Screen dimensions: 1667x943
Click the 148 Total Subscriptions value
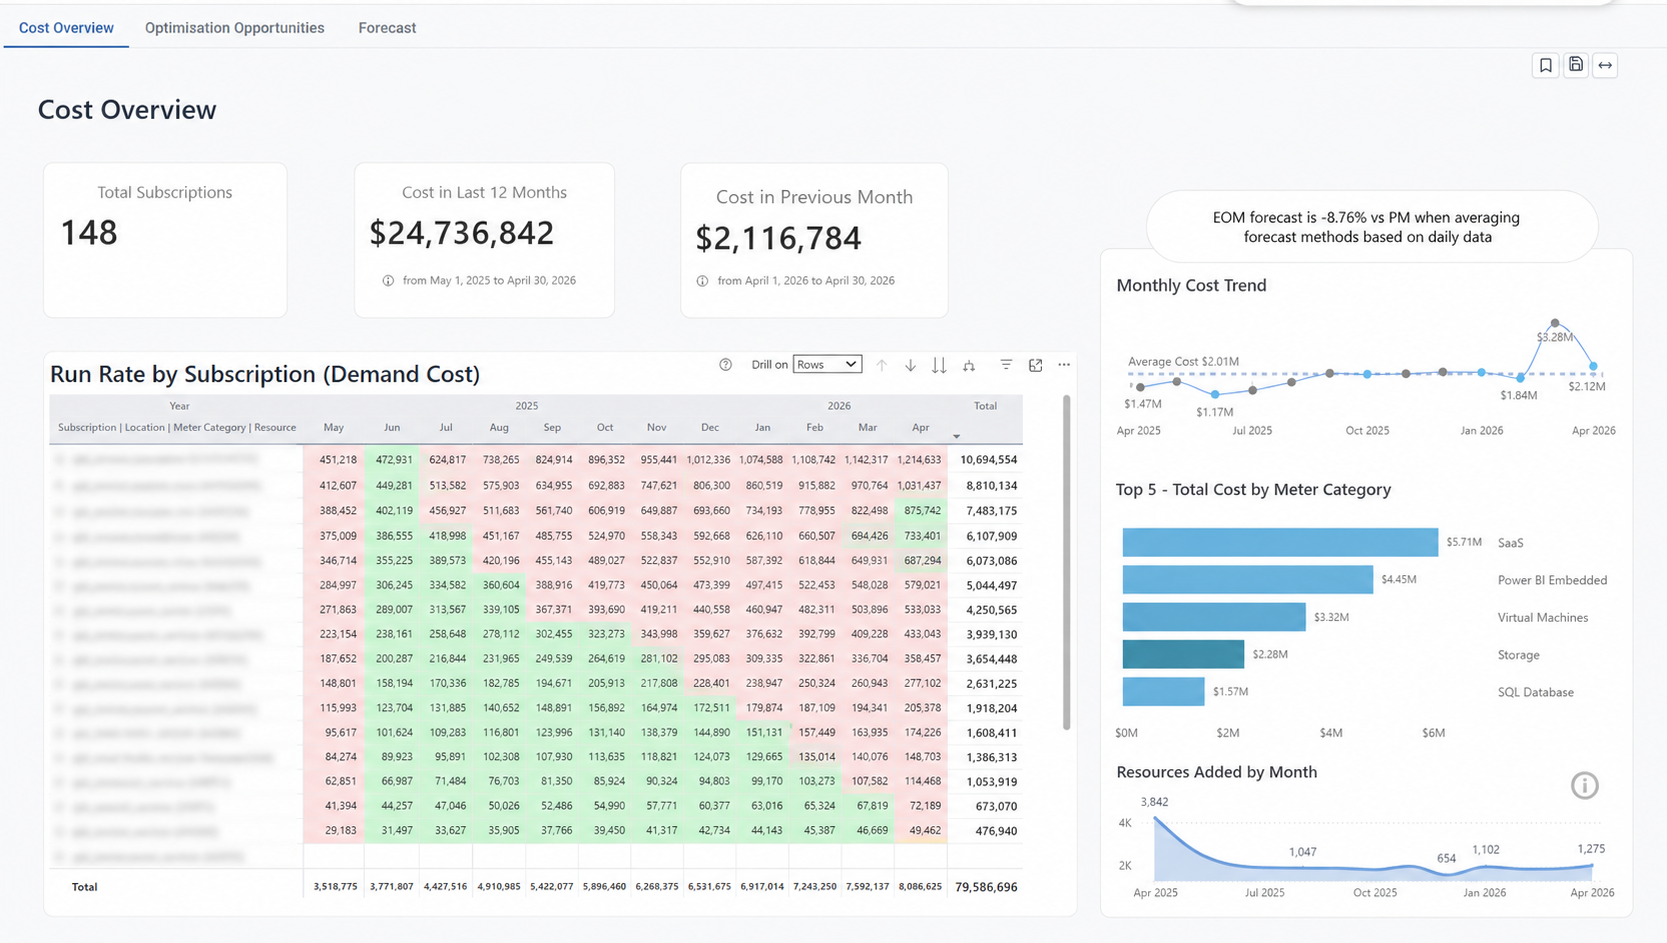click(x=89, y=233)
